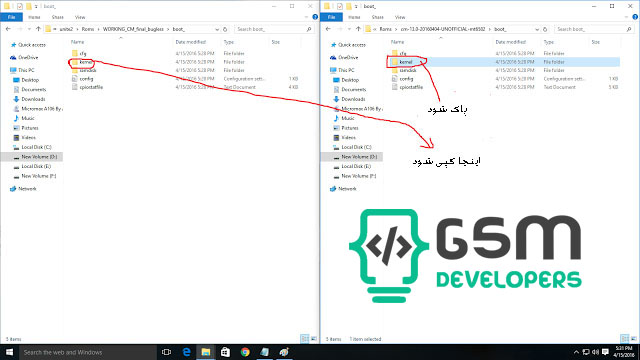Open the File tab in left Explorer window

coord(11,17)
